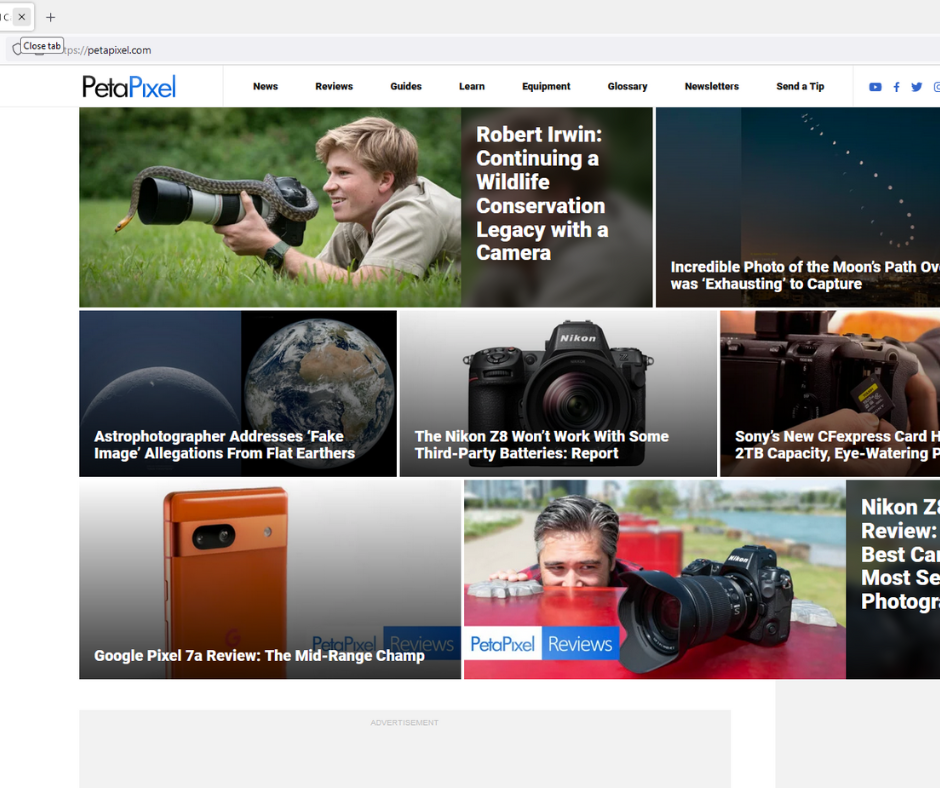Open the Learn menu item

click(472, 86)
